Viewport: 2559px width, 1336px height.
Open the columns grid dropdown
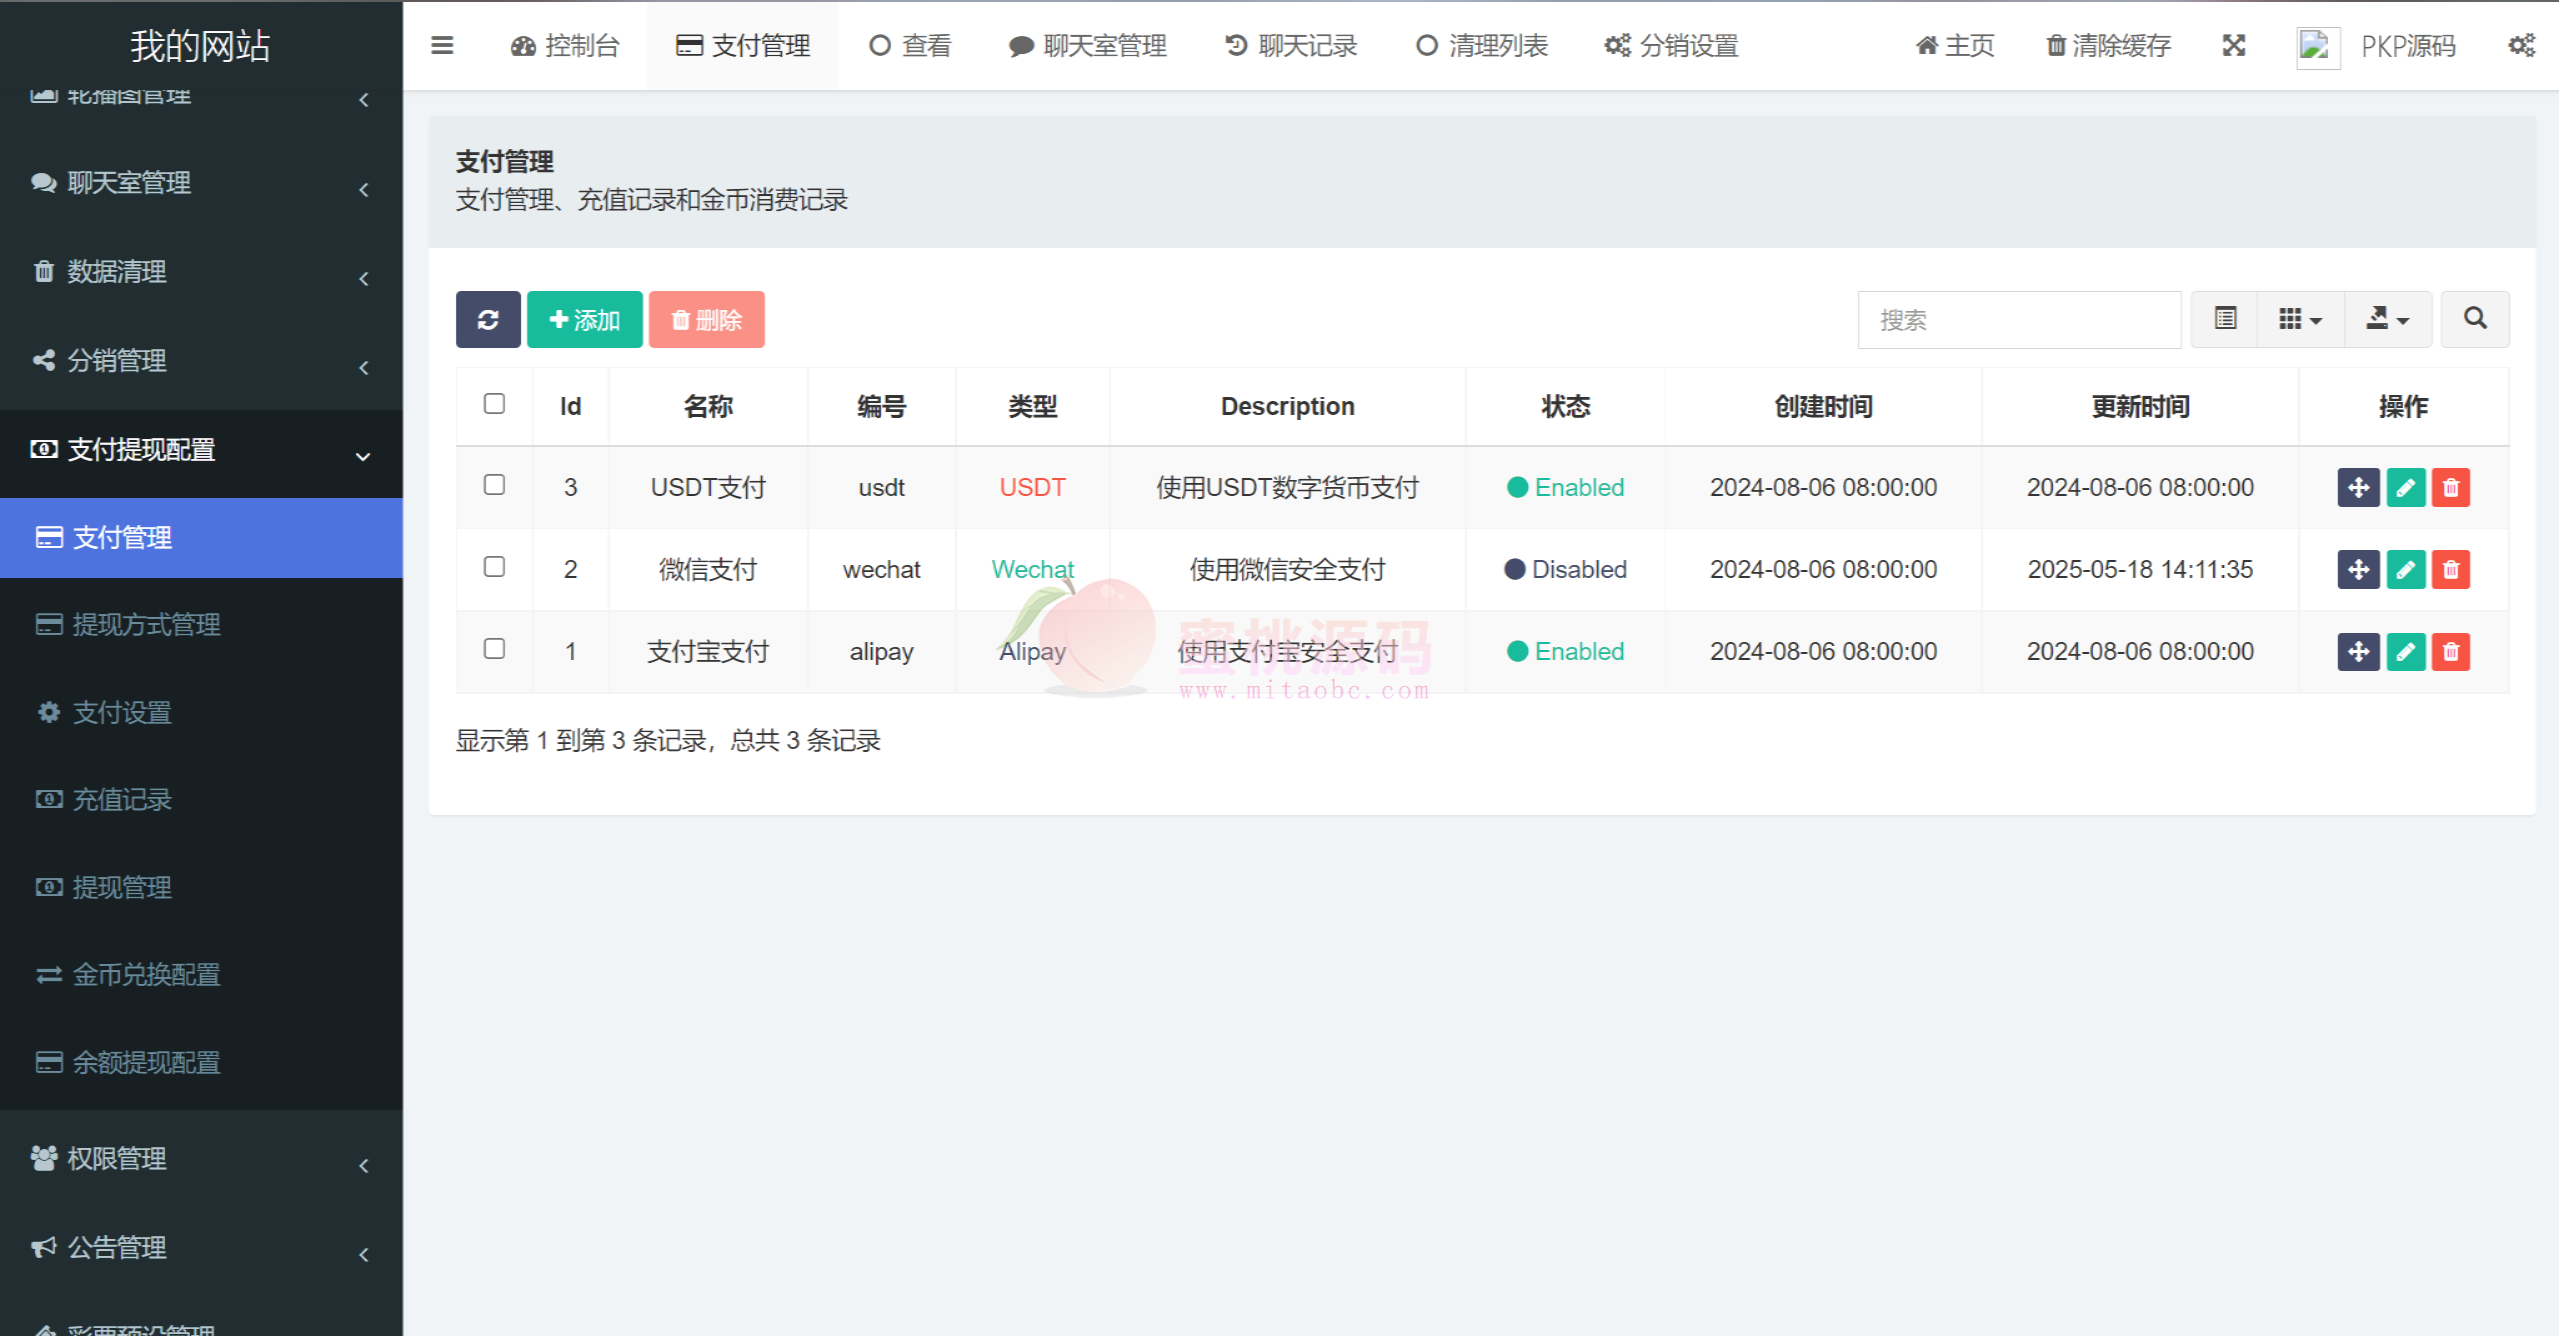click(2299, 319)
